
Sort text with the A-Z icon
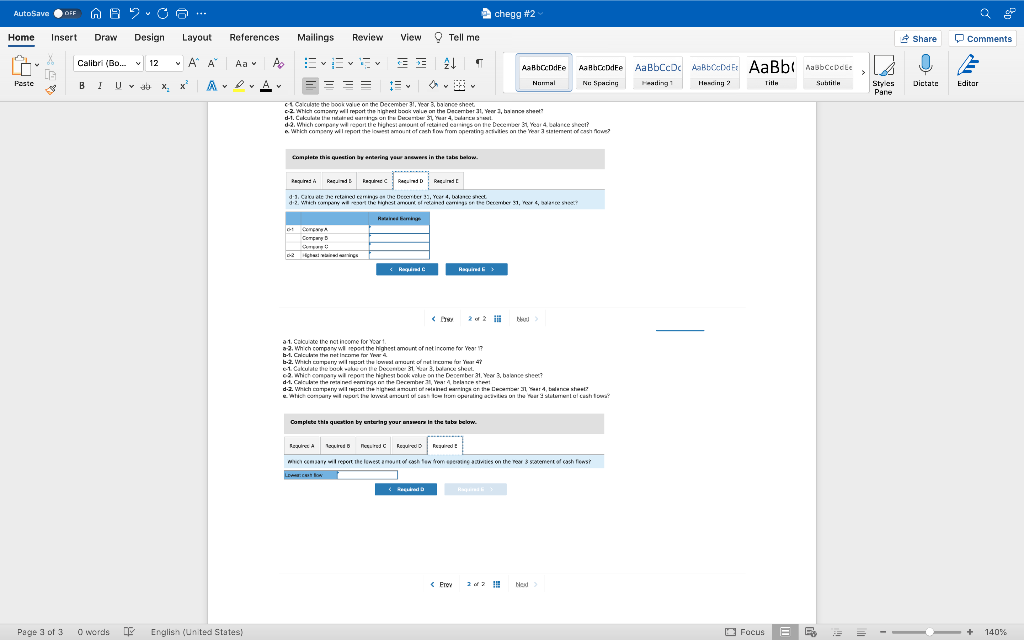click(x=450, y=63)
